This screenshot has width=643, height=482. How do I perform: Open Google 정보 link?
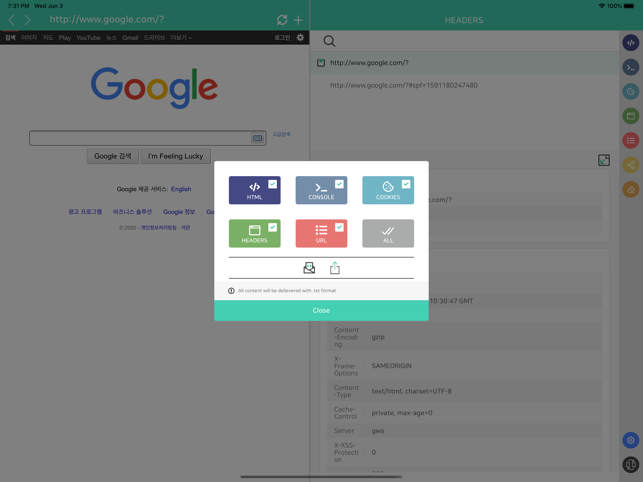pos(179,212)
